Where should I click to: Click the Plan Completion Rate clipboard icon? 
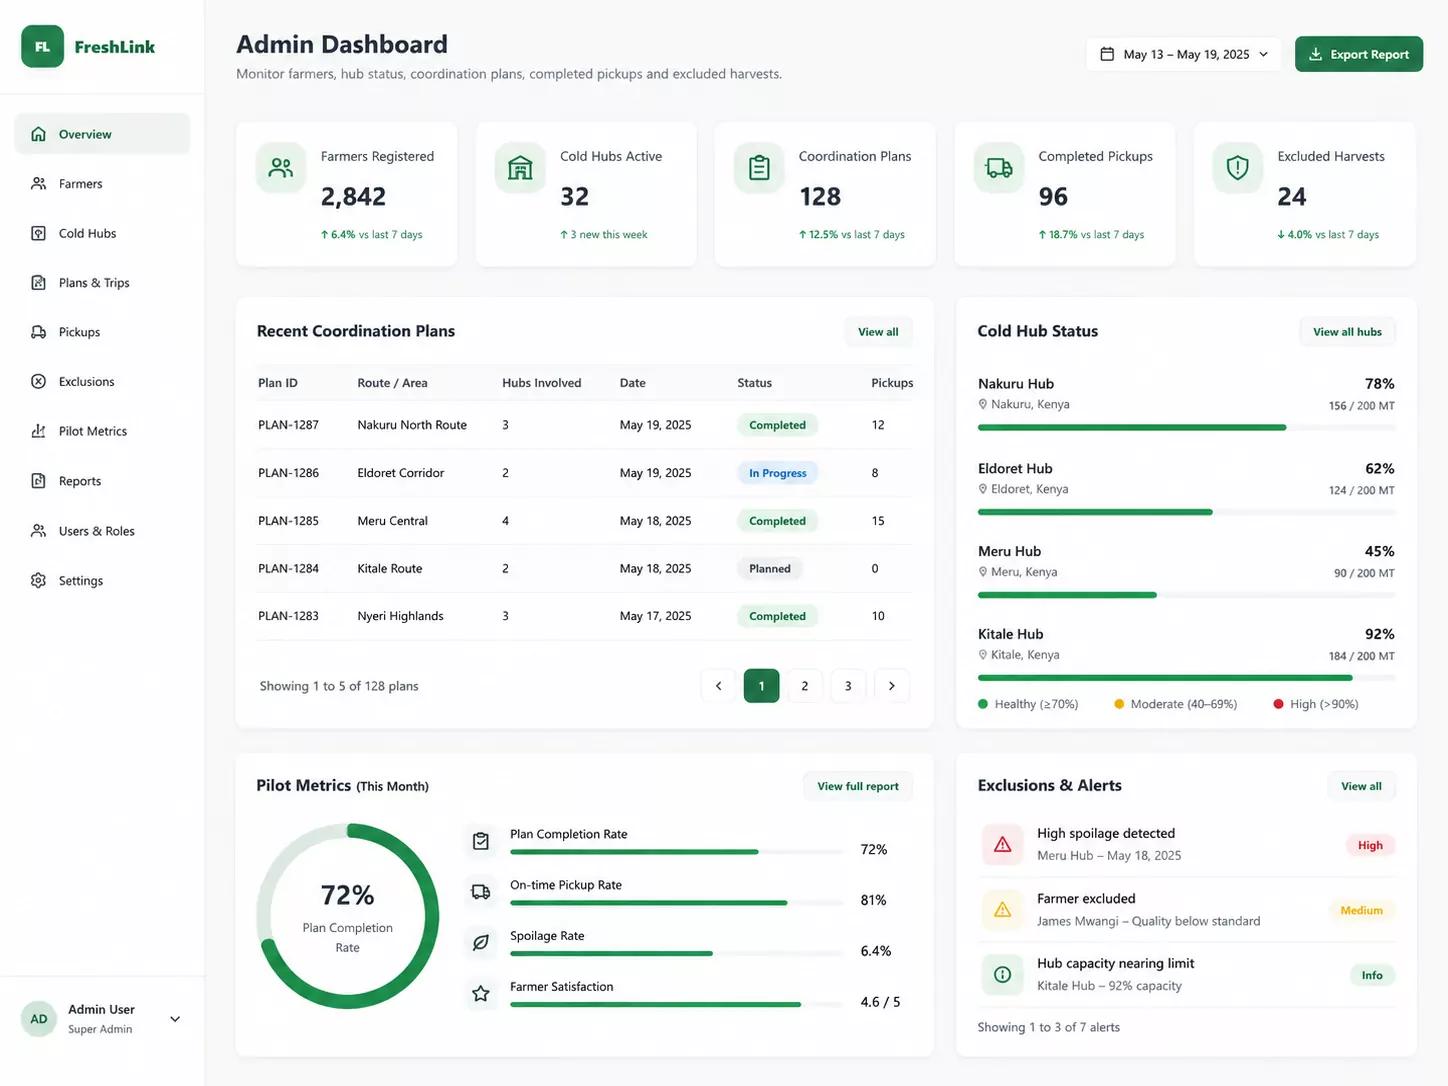[481, 842]
